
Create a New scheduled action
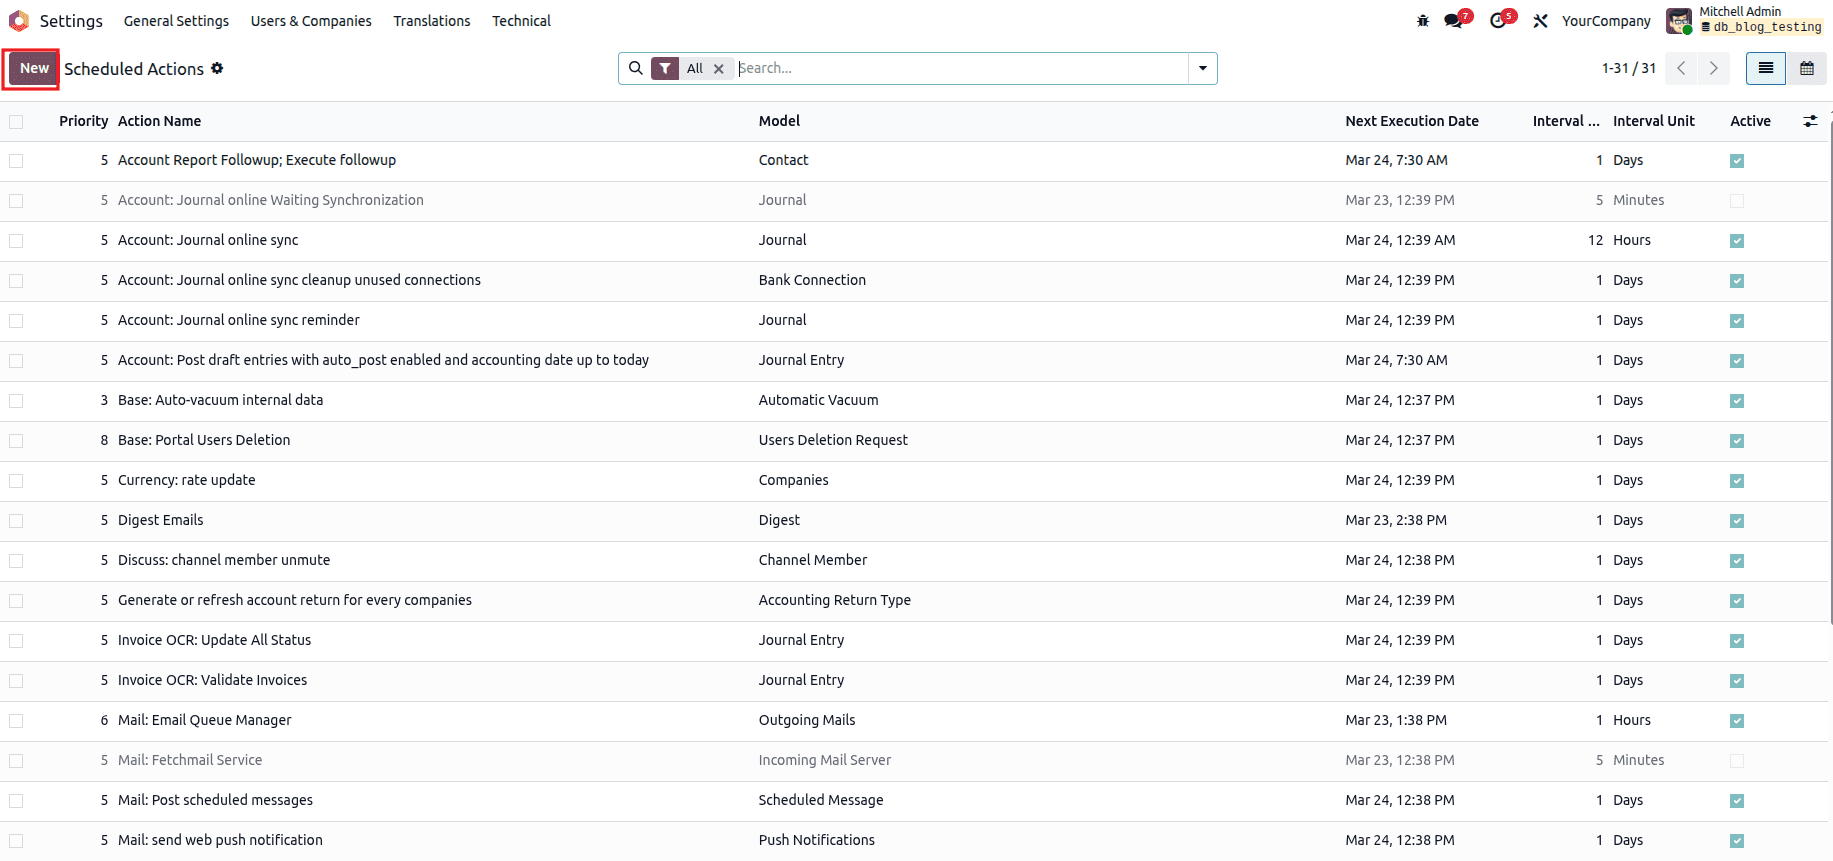click(34, 68)
